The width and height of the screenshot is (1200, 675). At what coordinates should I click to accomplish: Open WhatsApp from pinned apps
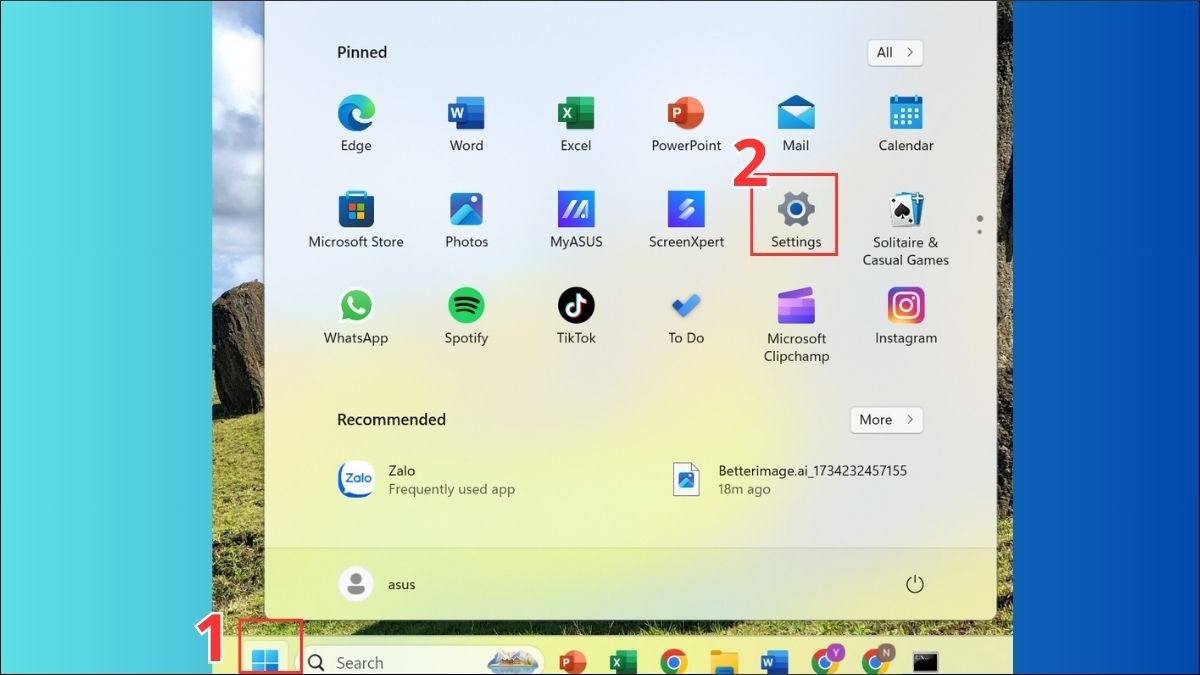tap(356, 316)
